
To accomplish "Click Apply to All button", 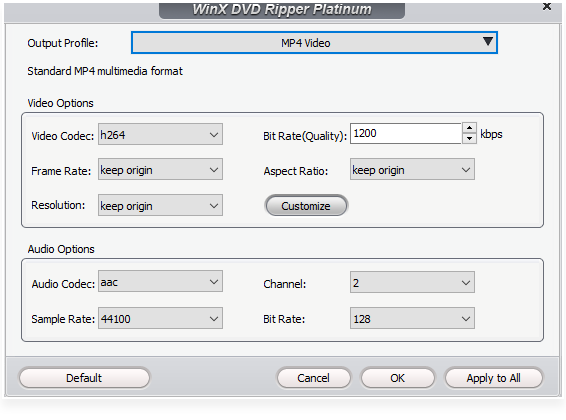I will tap(493, 378).
